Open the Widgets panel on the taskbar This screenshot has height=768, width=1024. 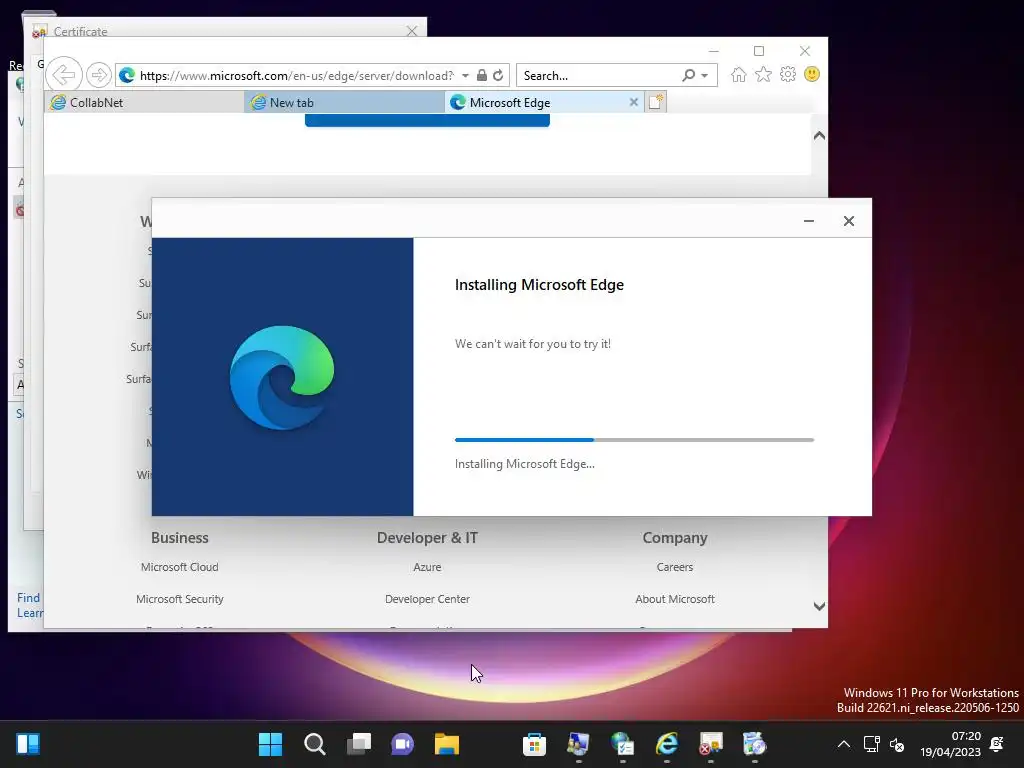pos(28,744)
